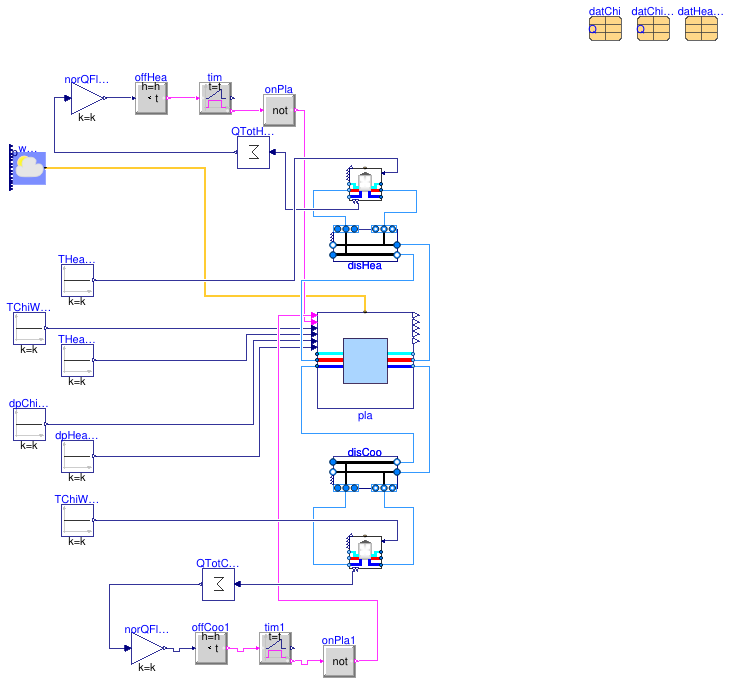Click the QTotH... text label

click(252, 131)
